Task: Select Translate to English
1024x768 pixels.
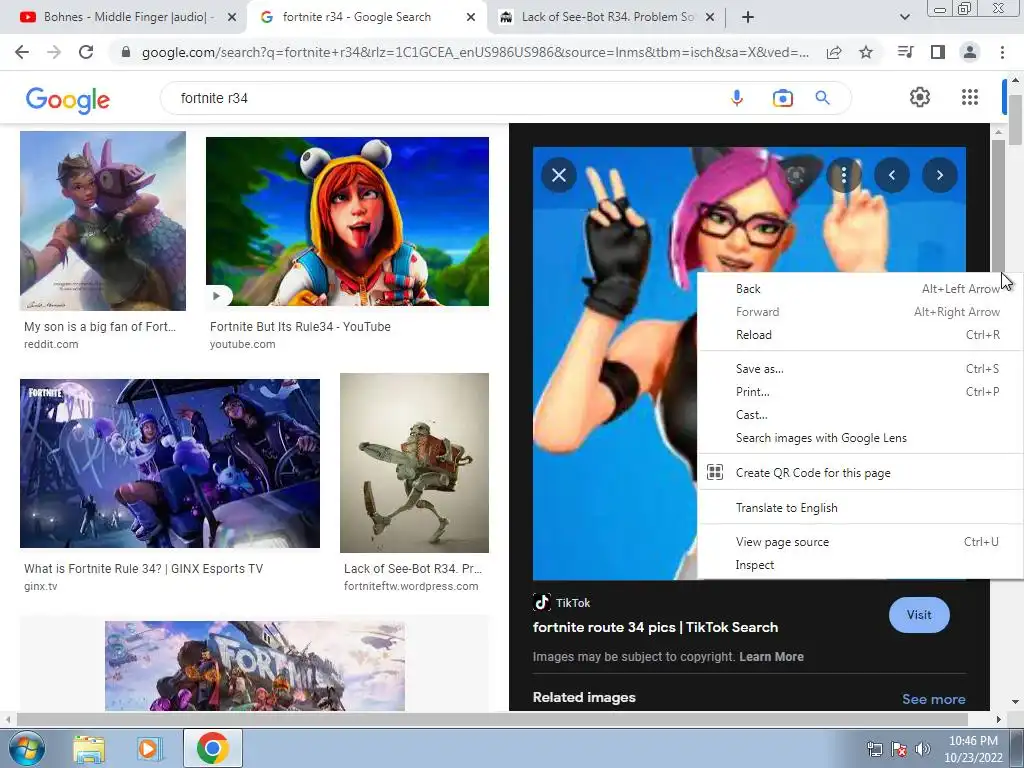Action: click(x=861, y=507)
